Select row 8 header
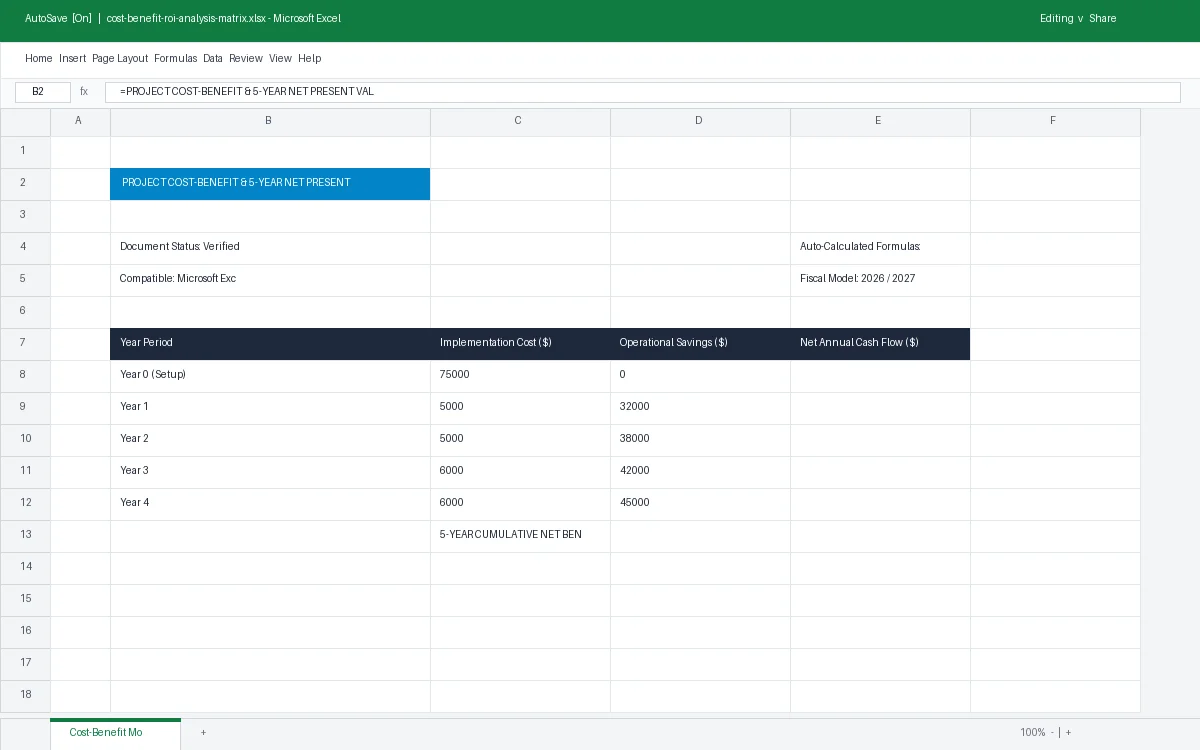 pyautogui.click(x=25, y=375)
